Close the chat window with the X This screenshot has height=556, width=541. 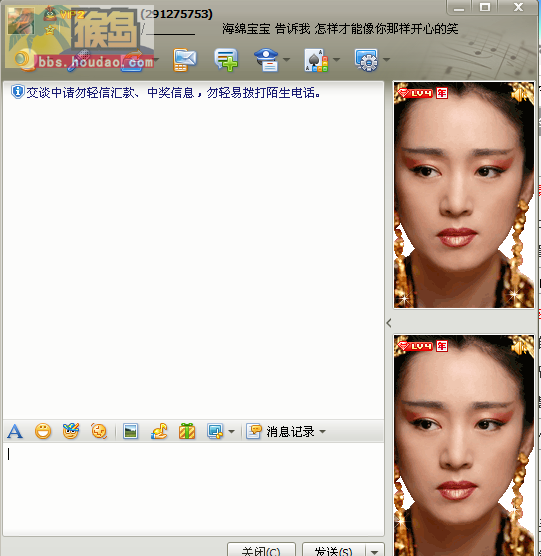pyautogui.click(x=518, y=8)
